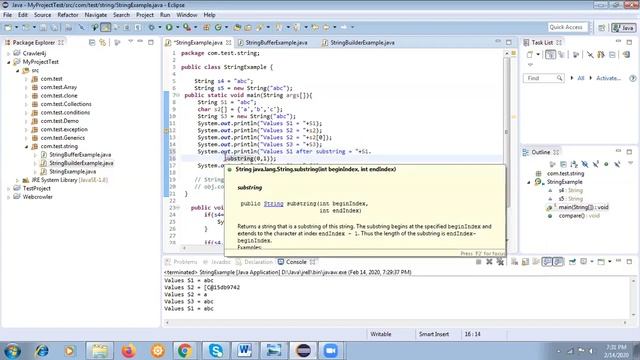Open the Run button dropdown arrow
Screen dimensions: 640x360
(177, 27)
